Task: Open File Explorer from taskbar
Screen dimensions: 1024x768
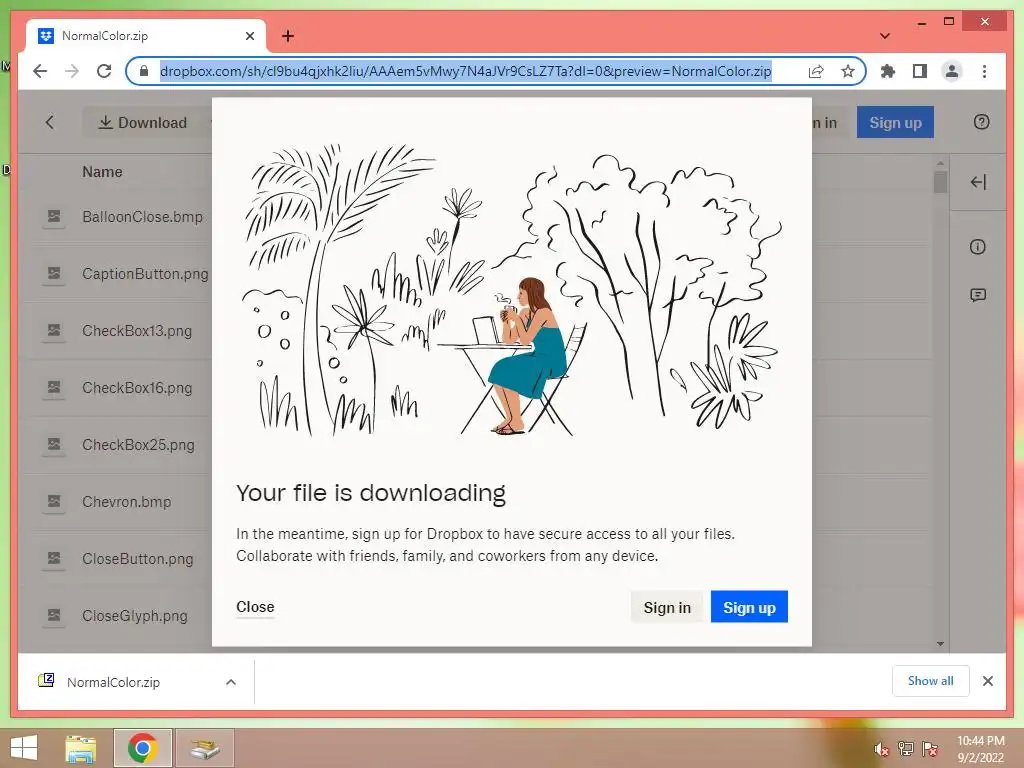Action: tap(81, 748)
